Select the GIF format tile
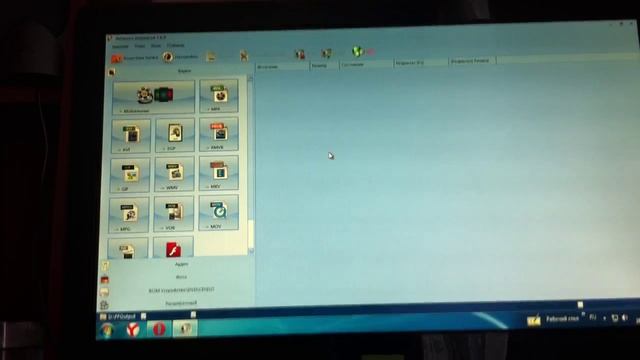Screen dimensions: 640x360 130,176
